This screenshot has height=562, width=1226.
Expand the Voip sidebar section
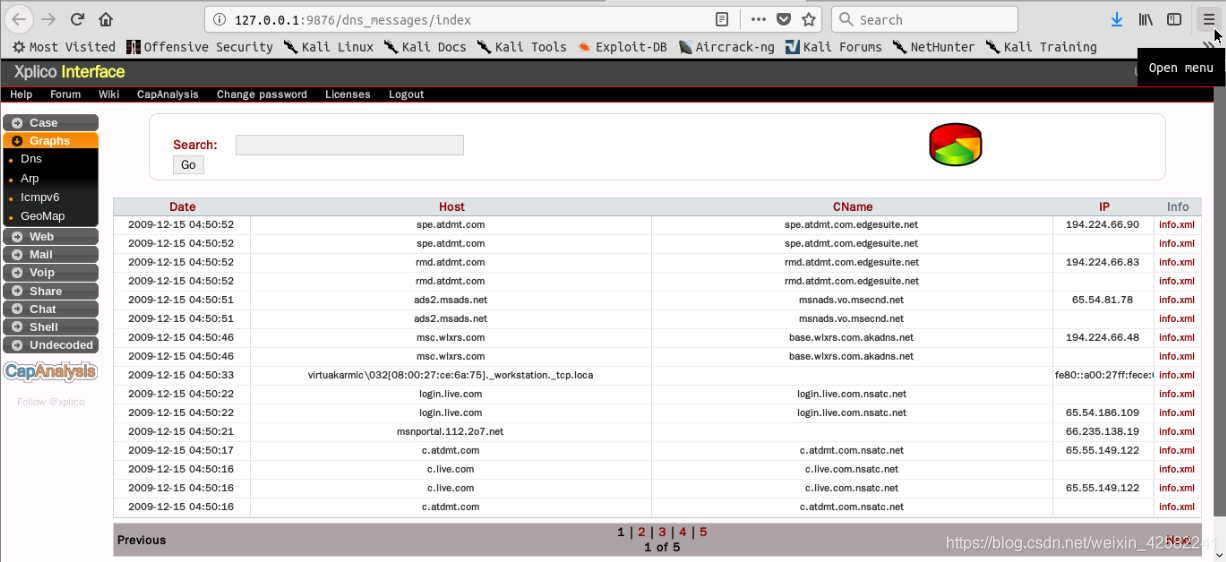[51, 272]
